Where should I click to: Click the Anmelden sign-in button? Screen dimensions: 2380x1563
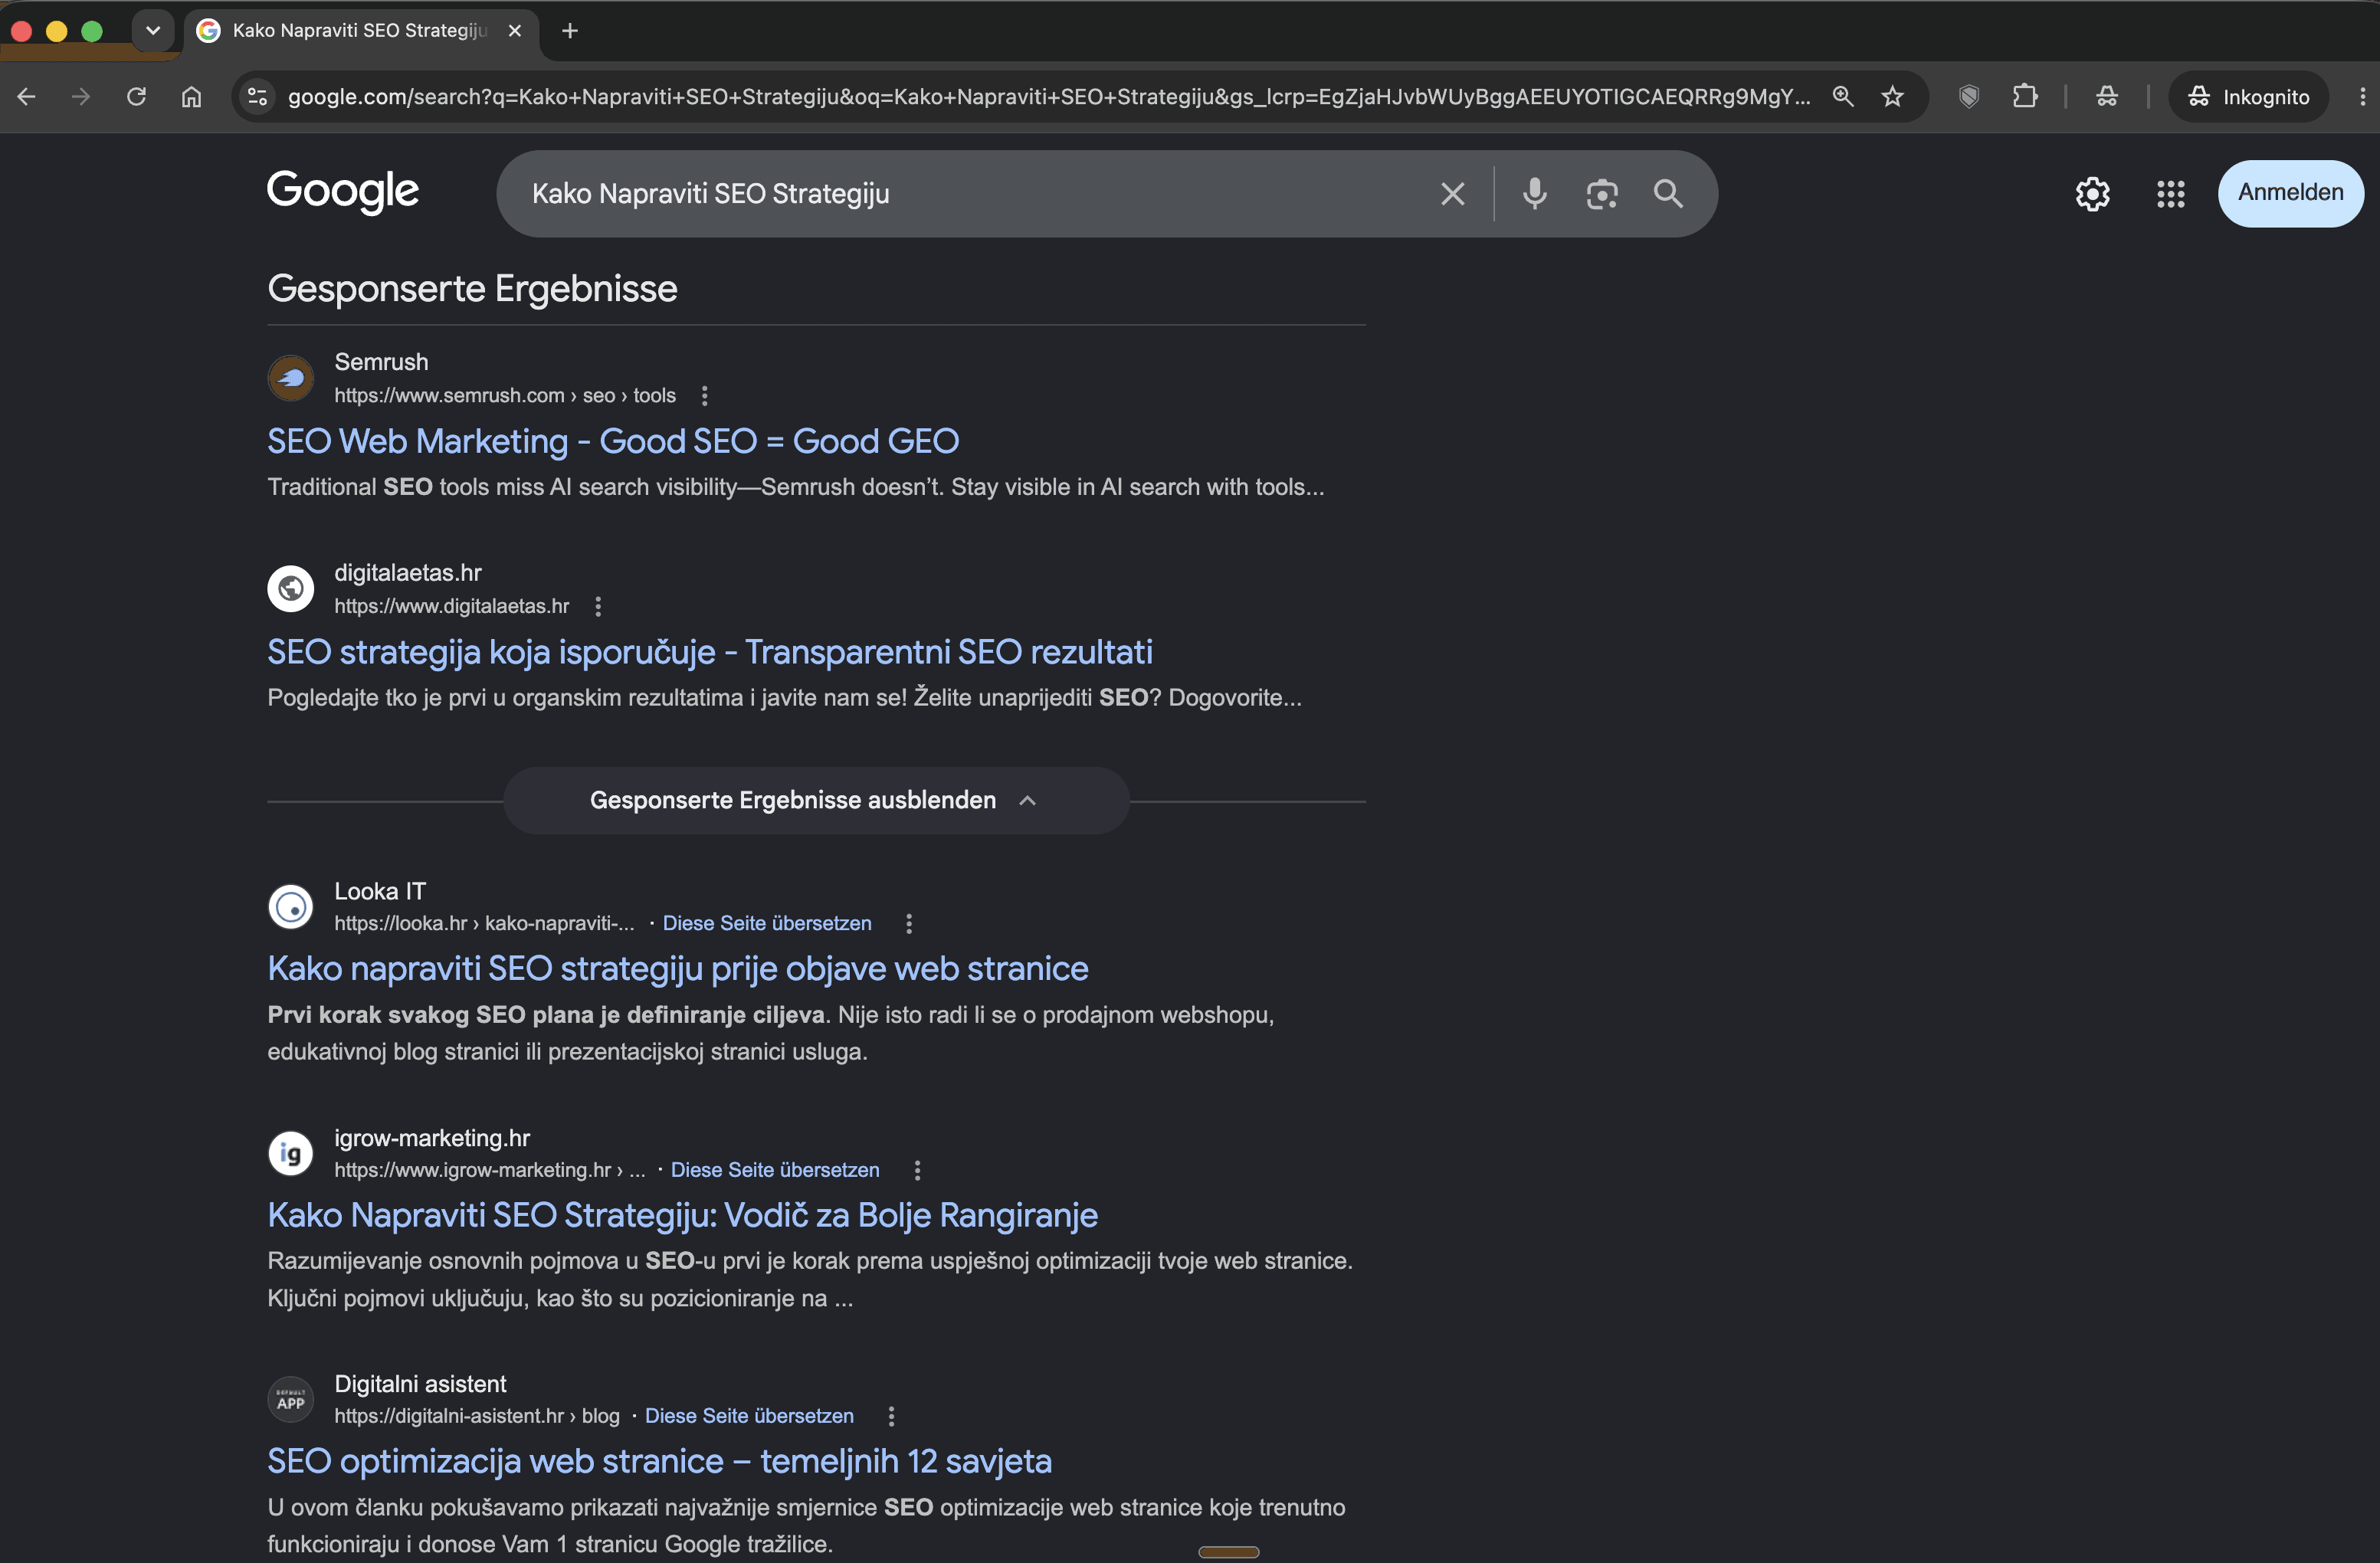coord(2291,193)
